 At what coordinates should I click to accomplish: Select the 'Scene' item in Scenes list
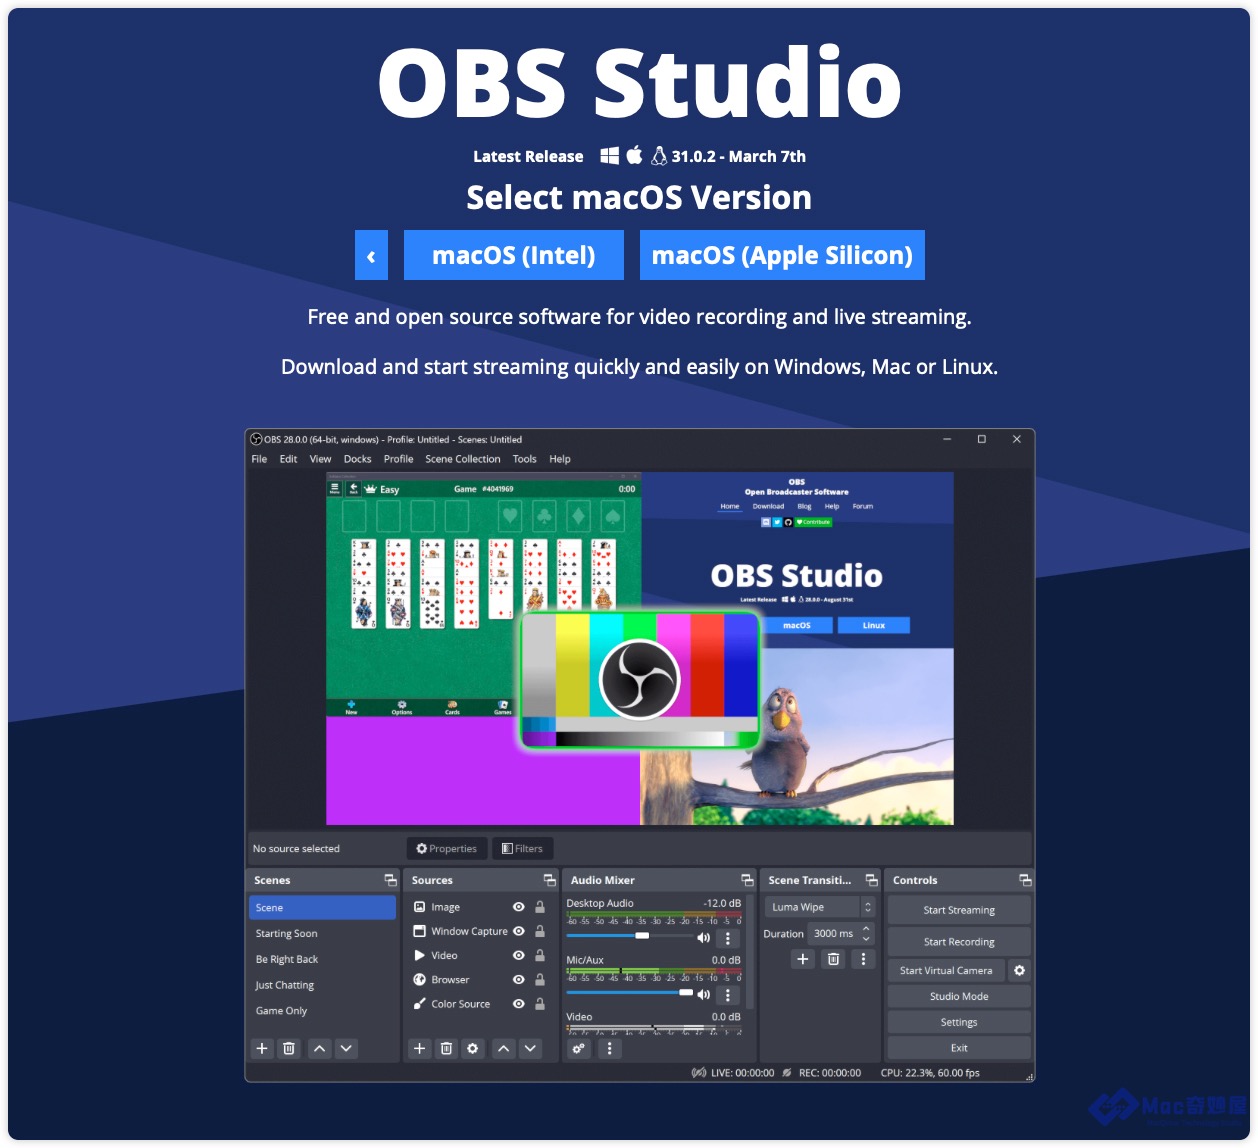(322, 908)
